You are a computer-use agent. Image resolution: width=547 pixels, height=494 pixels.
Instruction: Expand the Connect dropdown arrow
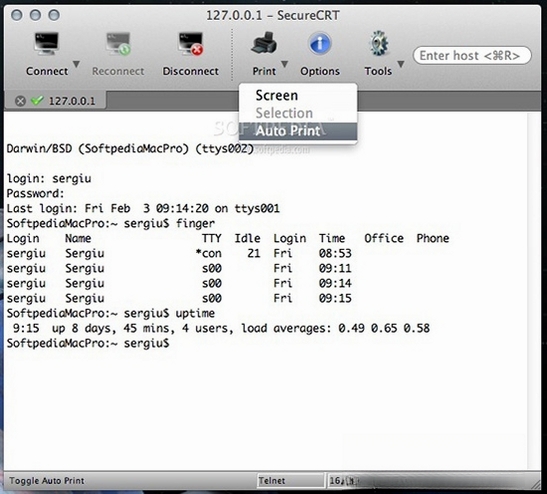pos(76,64)
